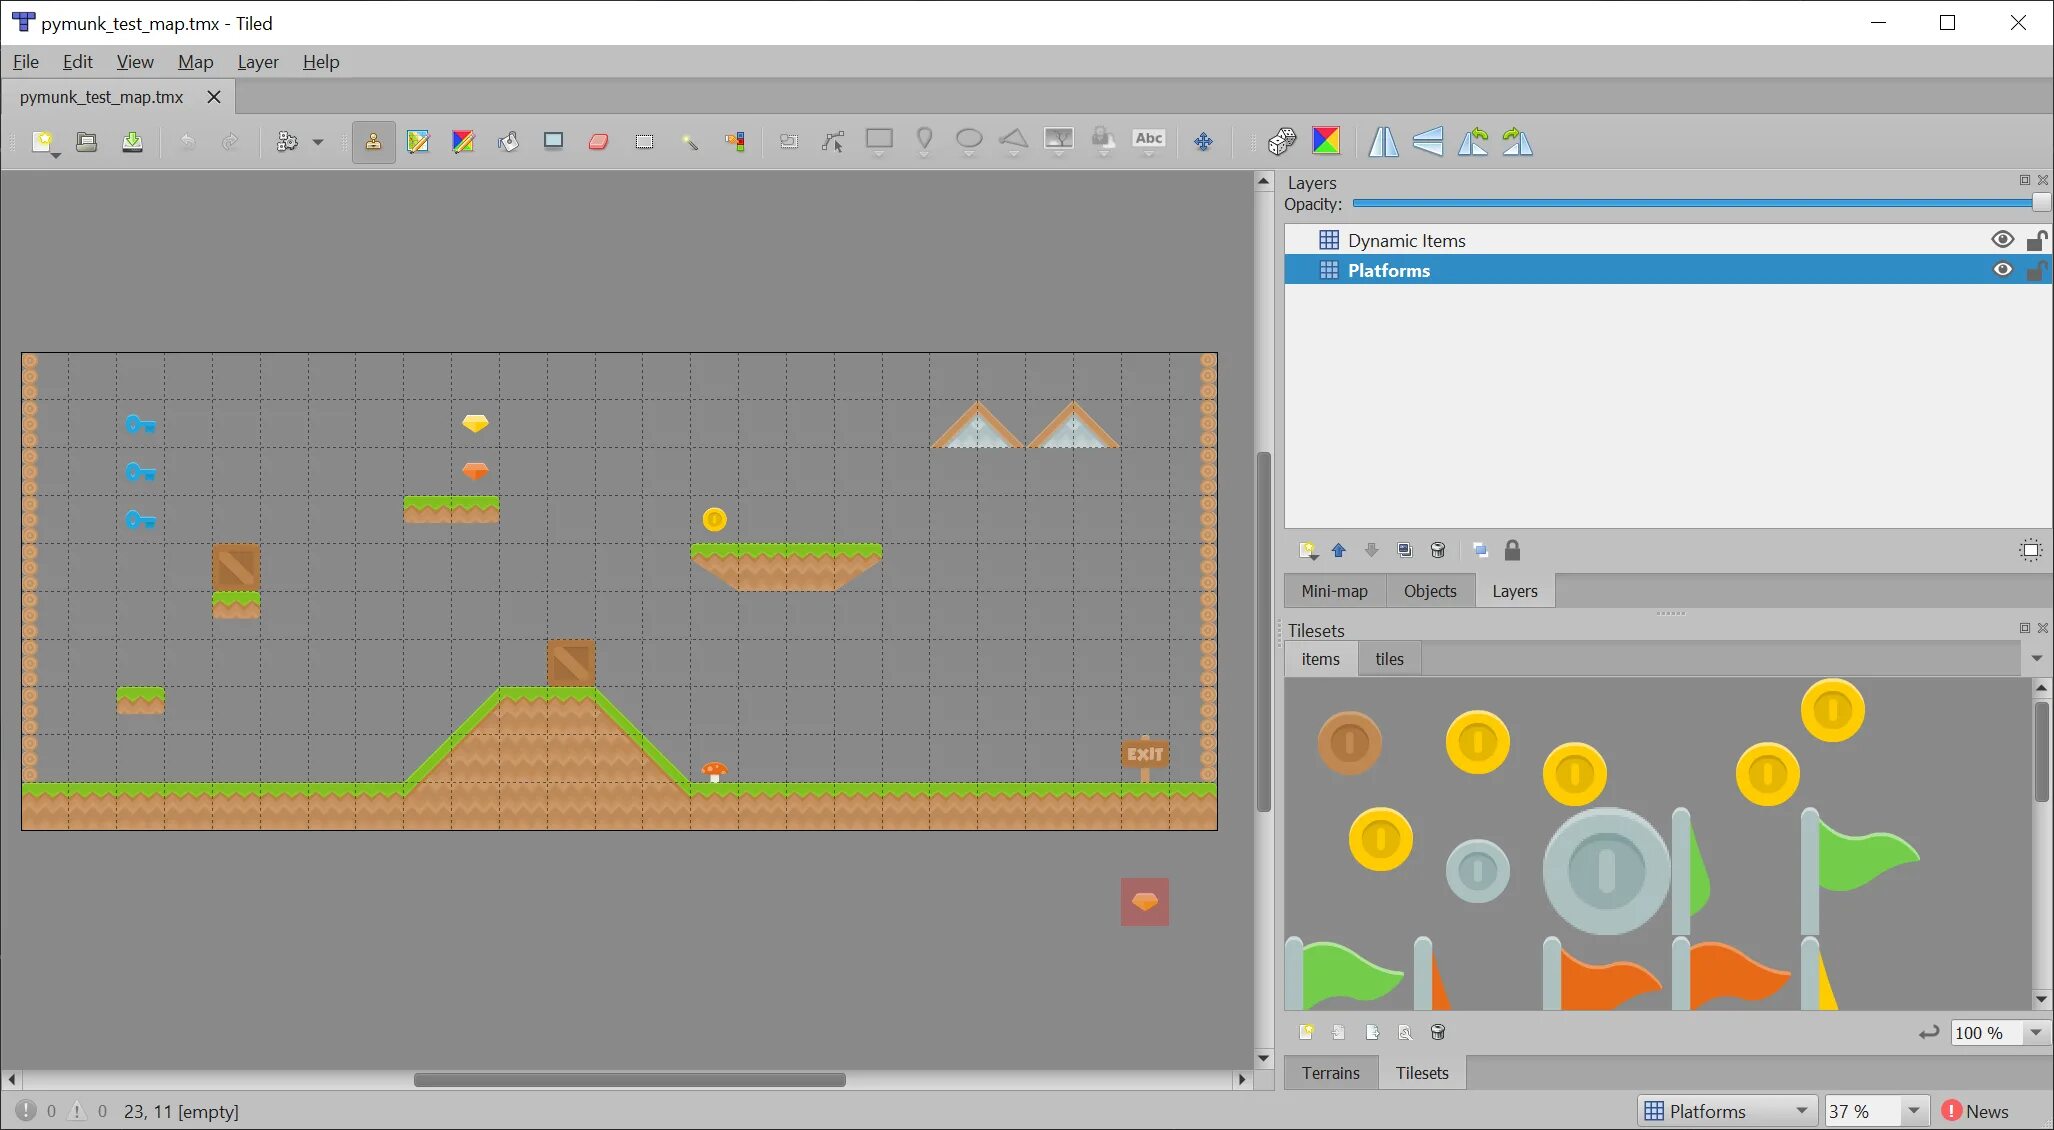Select the rotate/flip vertical tool
The width and height of the screenshot is (2054, 1130).
click(x=1426, y=141)
